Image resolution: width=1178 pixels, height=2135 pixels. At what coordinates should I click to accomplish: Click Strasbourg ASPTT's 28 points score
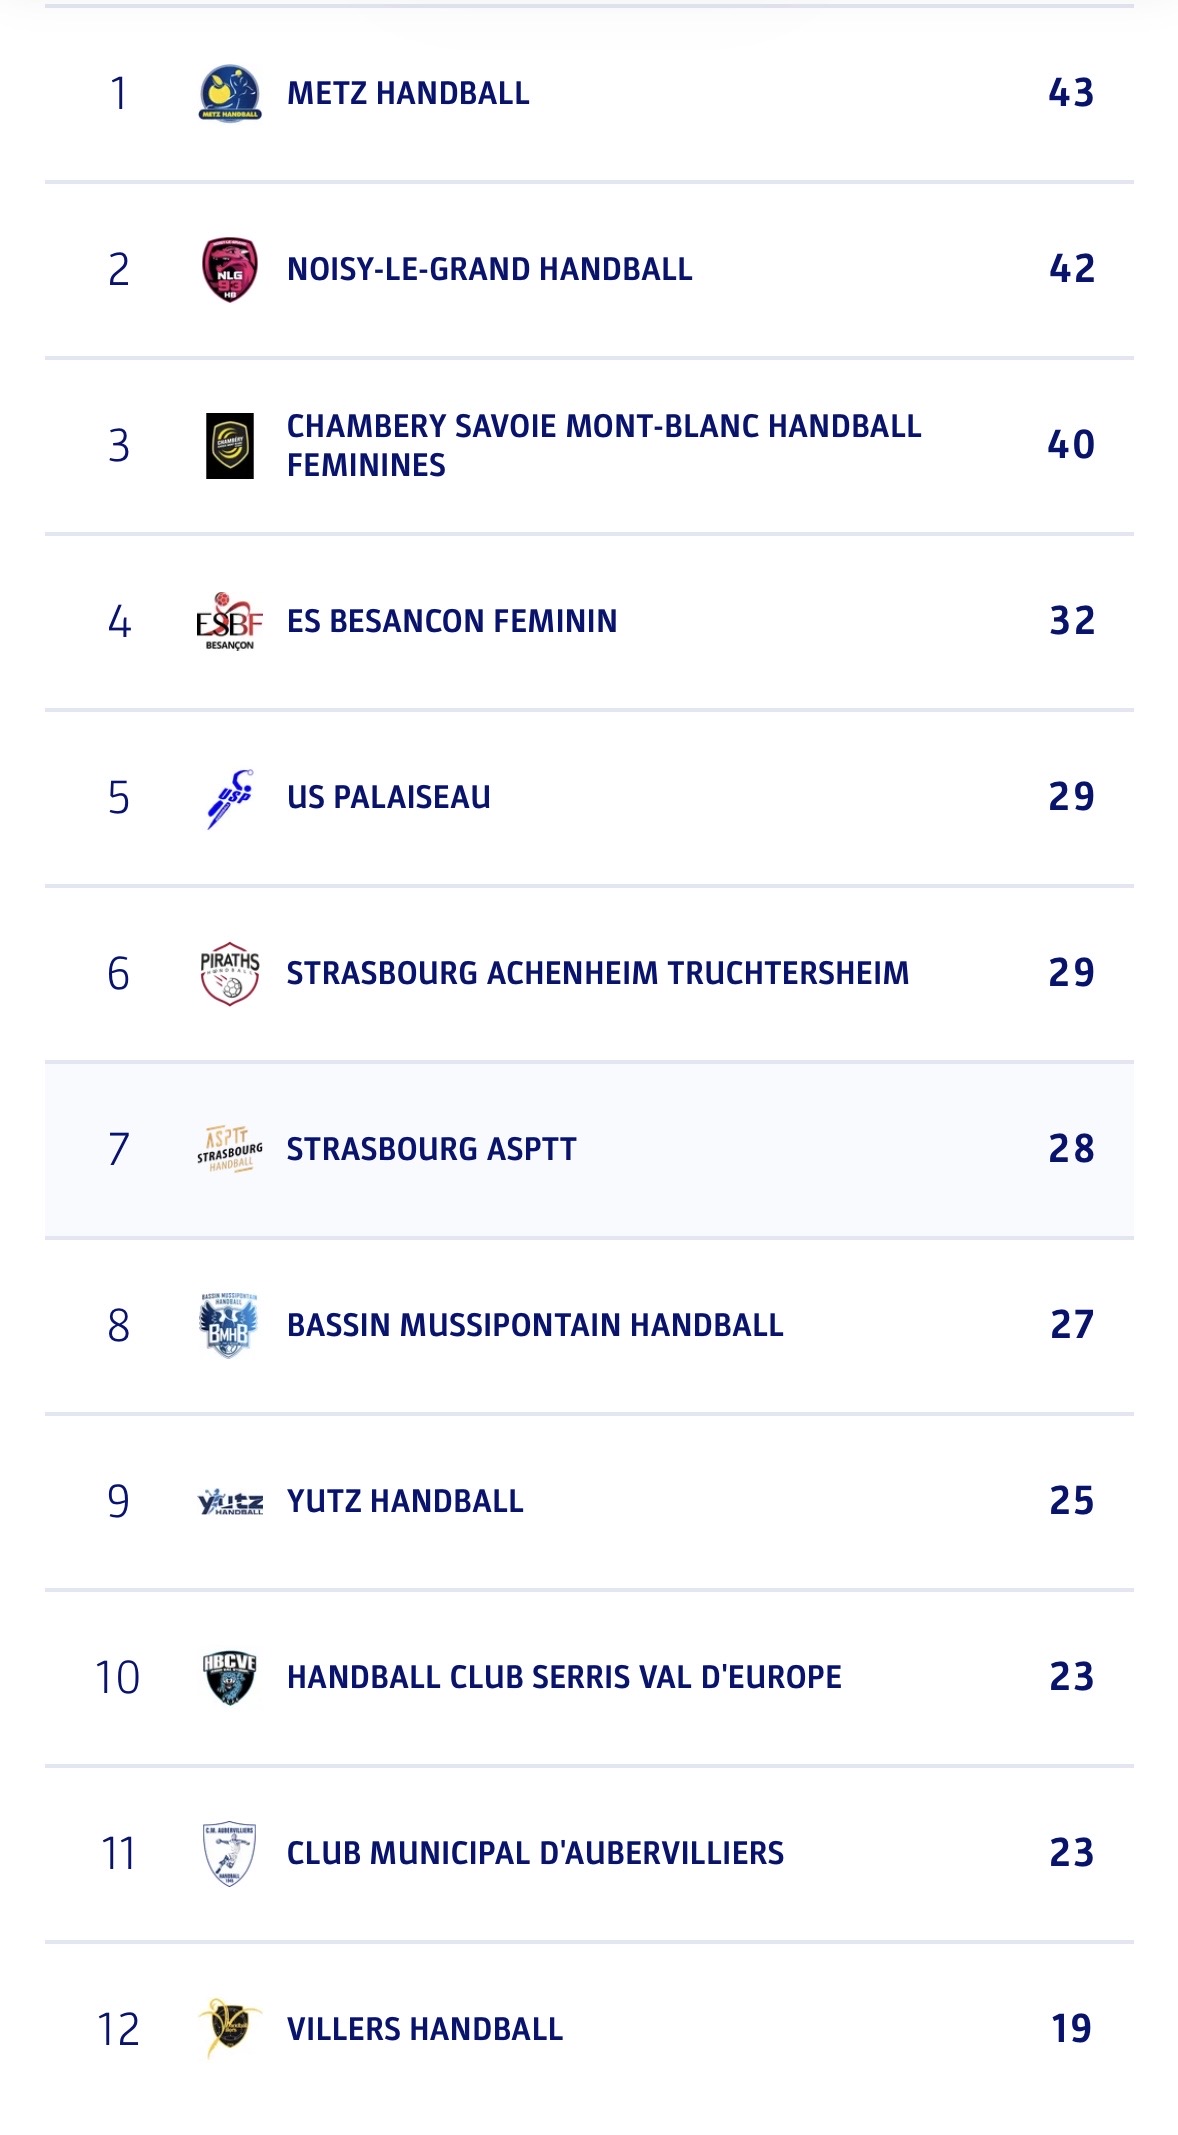[x=1071, y=1149]
